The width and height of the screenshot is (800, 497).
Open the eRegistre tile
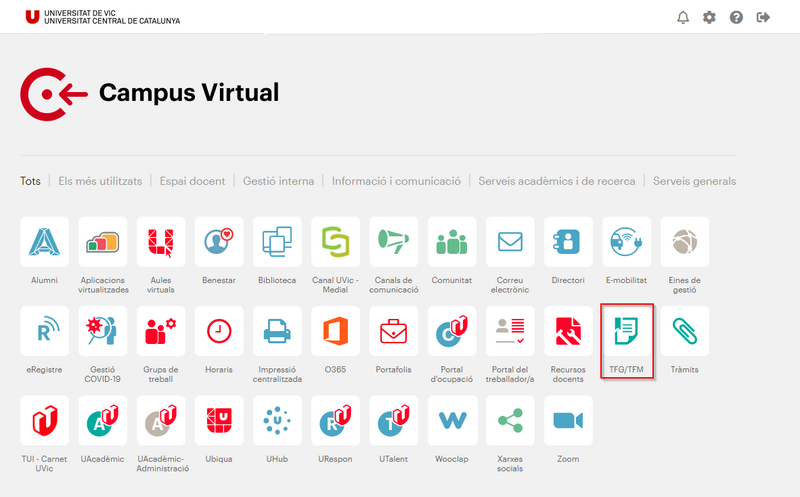click(44, 331)
